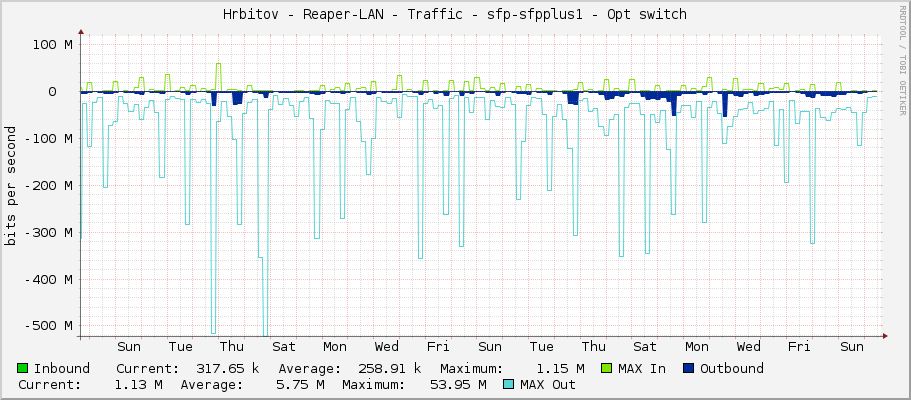This screenshot has height=400, width=911.
Task: Click the first 'Sun' x-axis label
Action: [129, 347]
